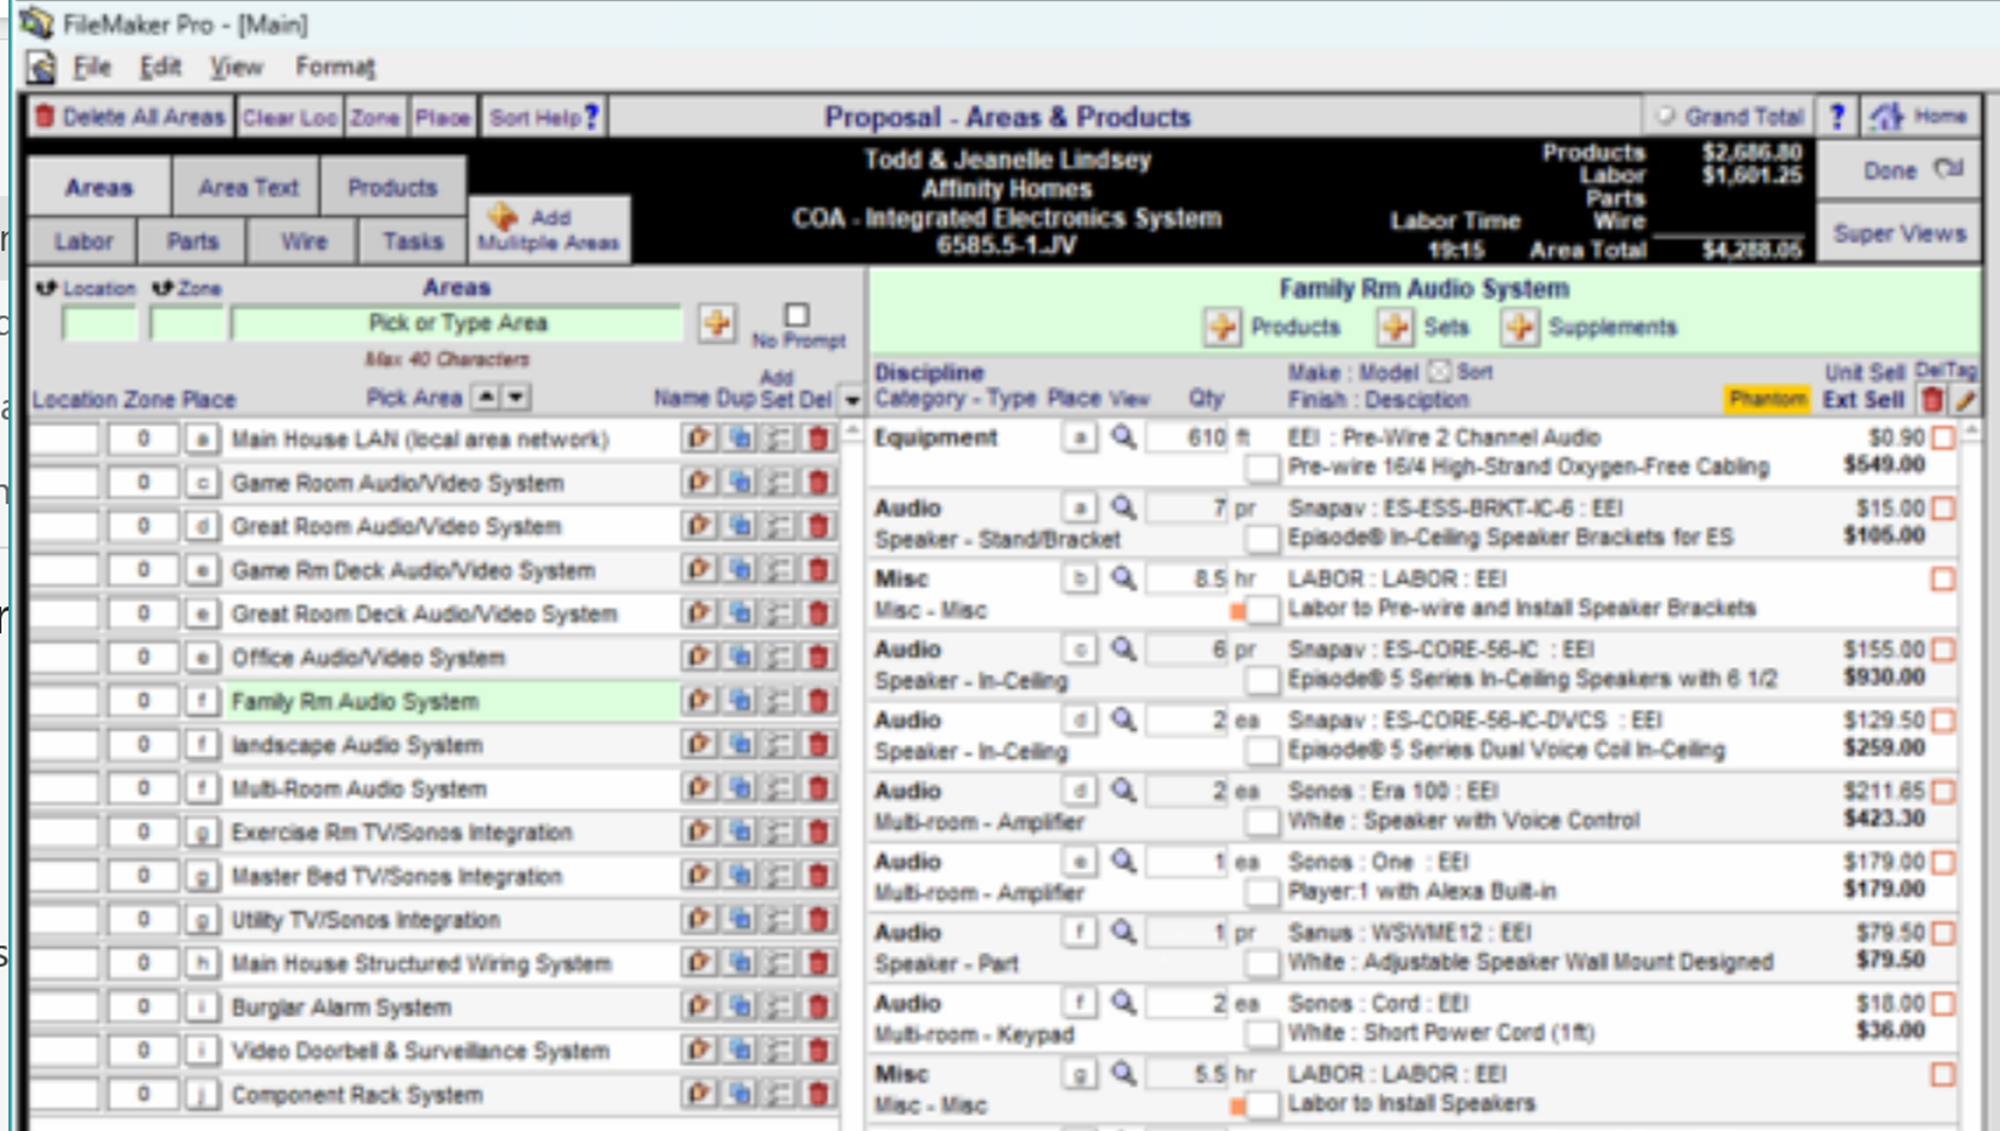Image resolution: width=2000 pixels, height=1131 pixels.
Task: Toggle the No Prompt checkbox
Action: pyautogui.click(x=797, y=315)
